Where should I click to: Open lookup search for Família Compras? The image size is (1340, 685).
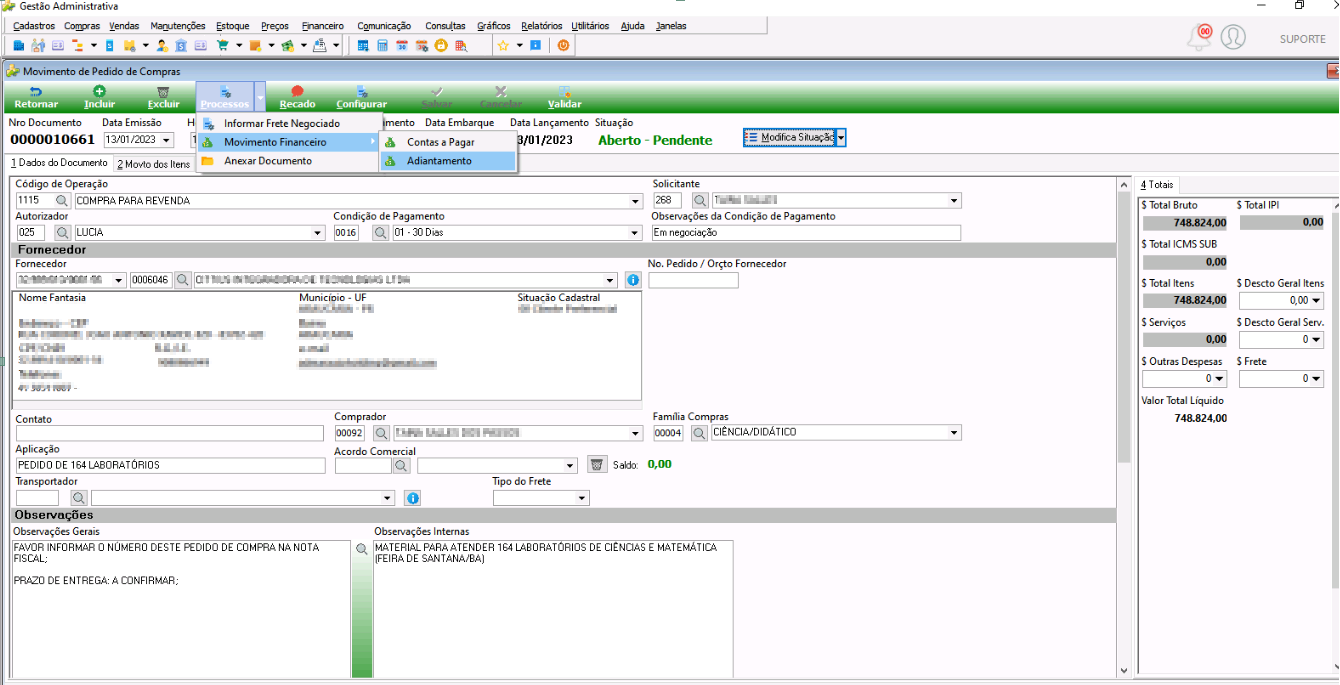(698, 434)
